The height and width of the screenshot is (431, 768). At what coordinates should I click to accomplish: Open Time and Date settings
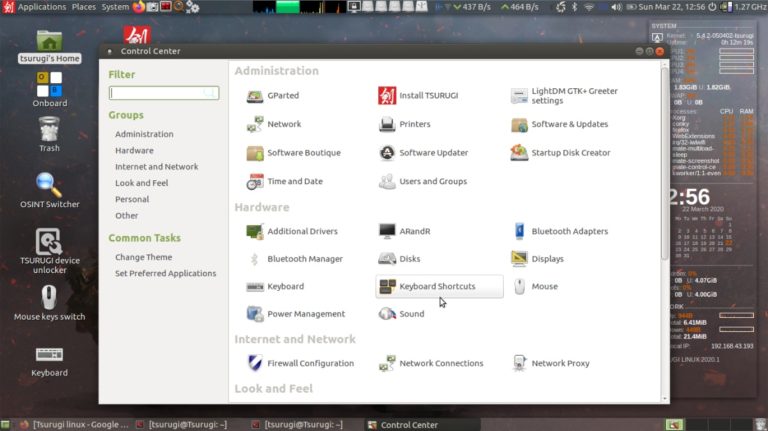pos(284,181)
